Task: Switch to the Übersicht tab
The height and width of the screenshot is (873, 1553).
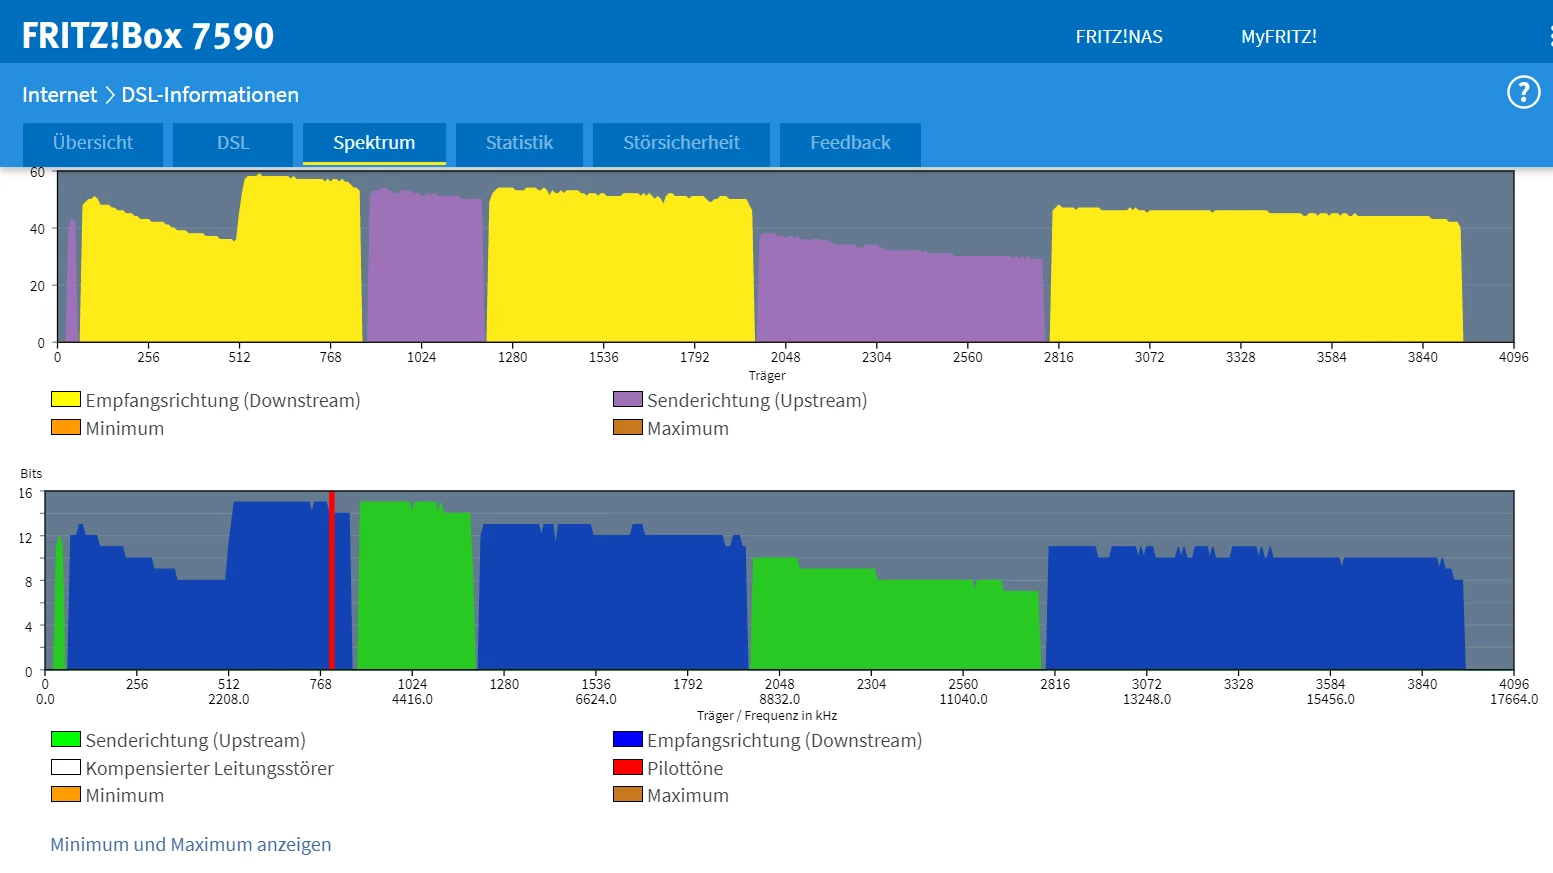Action: tap(92, 143)
